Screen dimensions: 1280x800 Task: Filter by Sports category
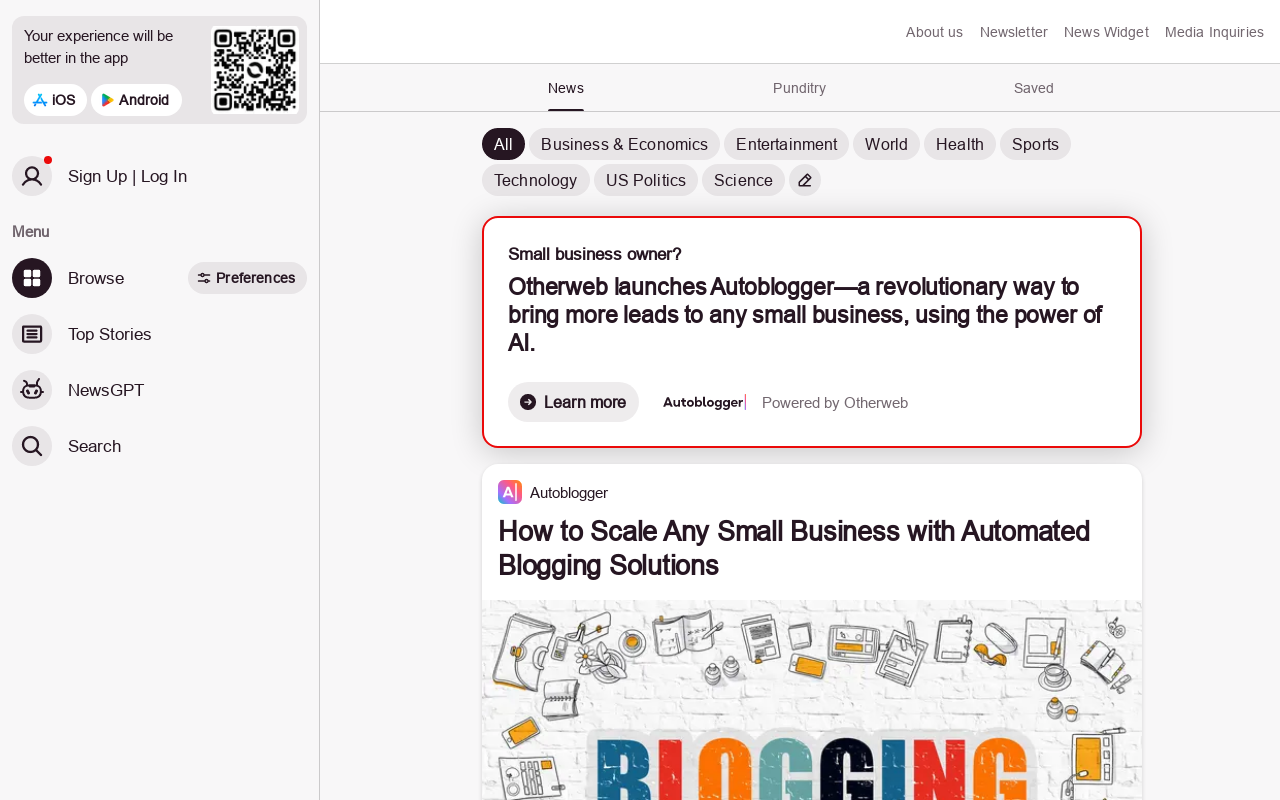(1035, 144)
